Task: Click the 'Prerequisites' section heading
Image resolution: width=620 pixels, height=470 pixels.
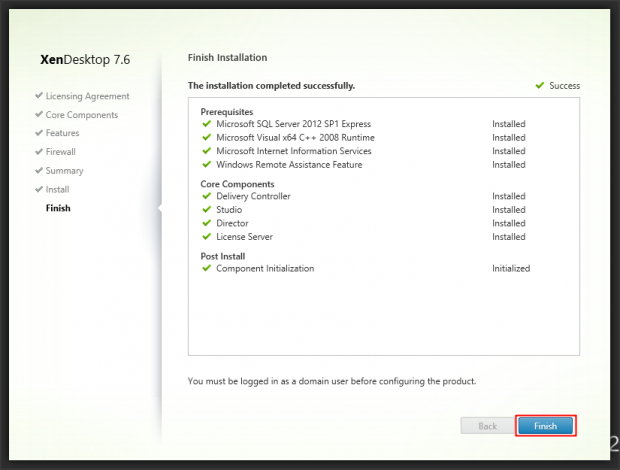Action: [227, 111]
